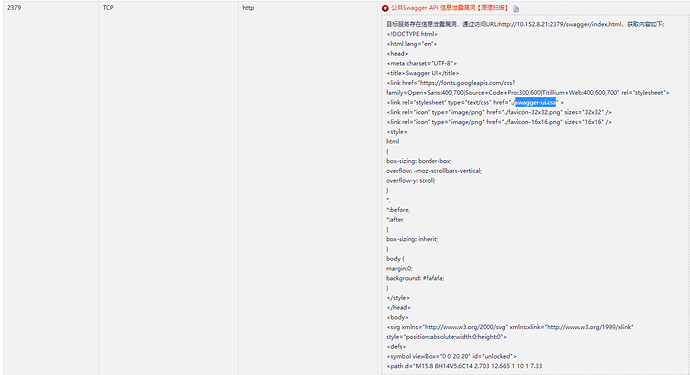
Task: Click the <html lang="en"> line
Action: click(412, 44)
